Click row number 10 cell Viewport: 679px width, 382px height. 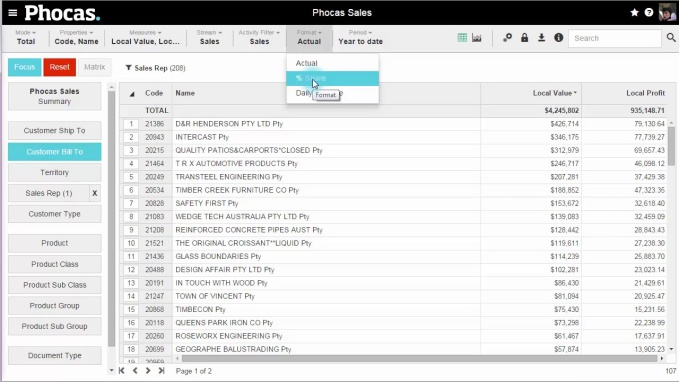click(x=131, y=243)
